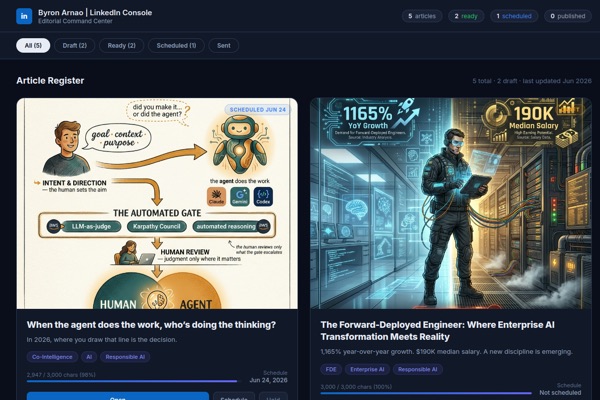
Task: Click the Scheduled Jun 24 badge
Action: (258, 109)
